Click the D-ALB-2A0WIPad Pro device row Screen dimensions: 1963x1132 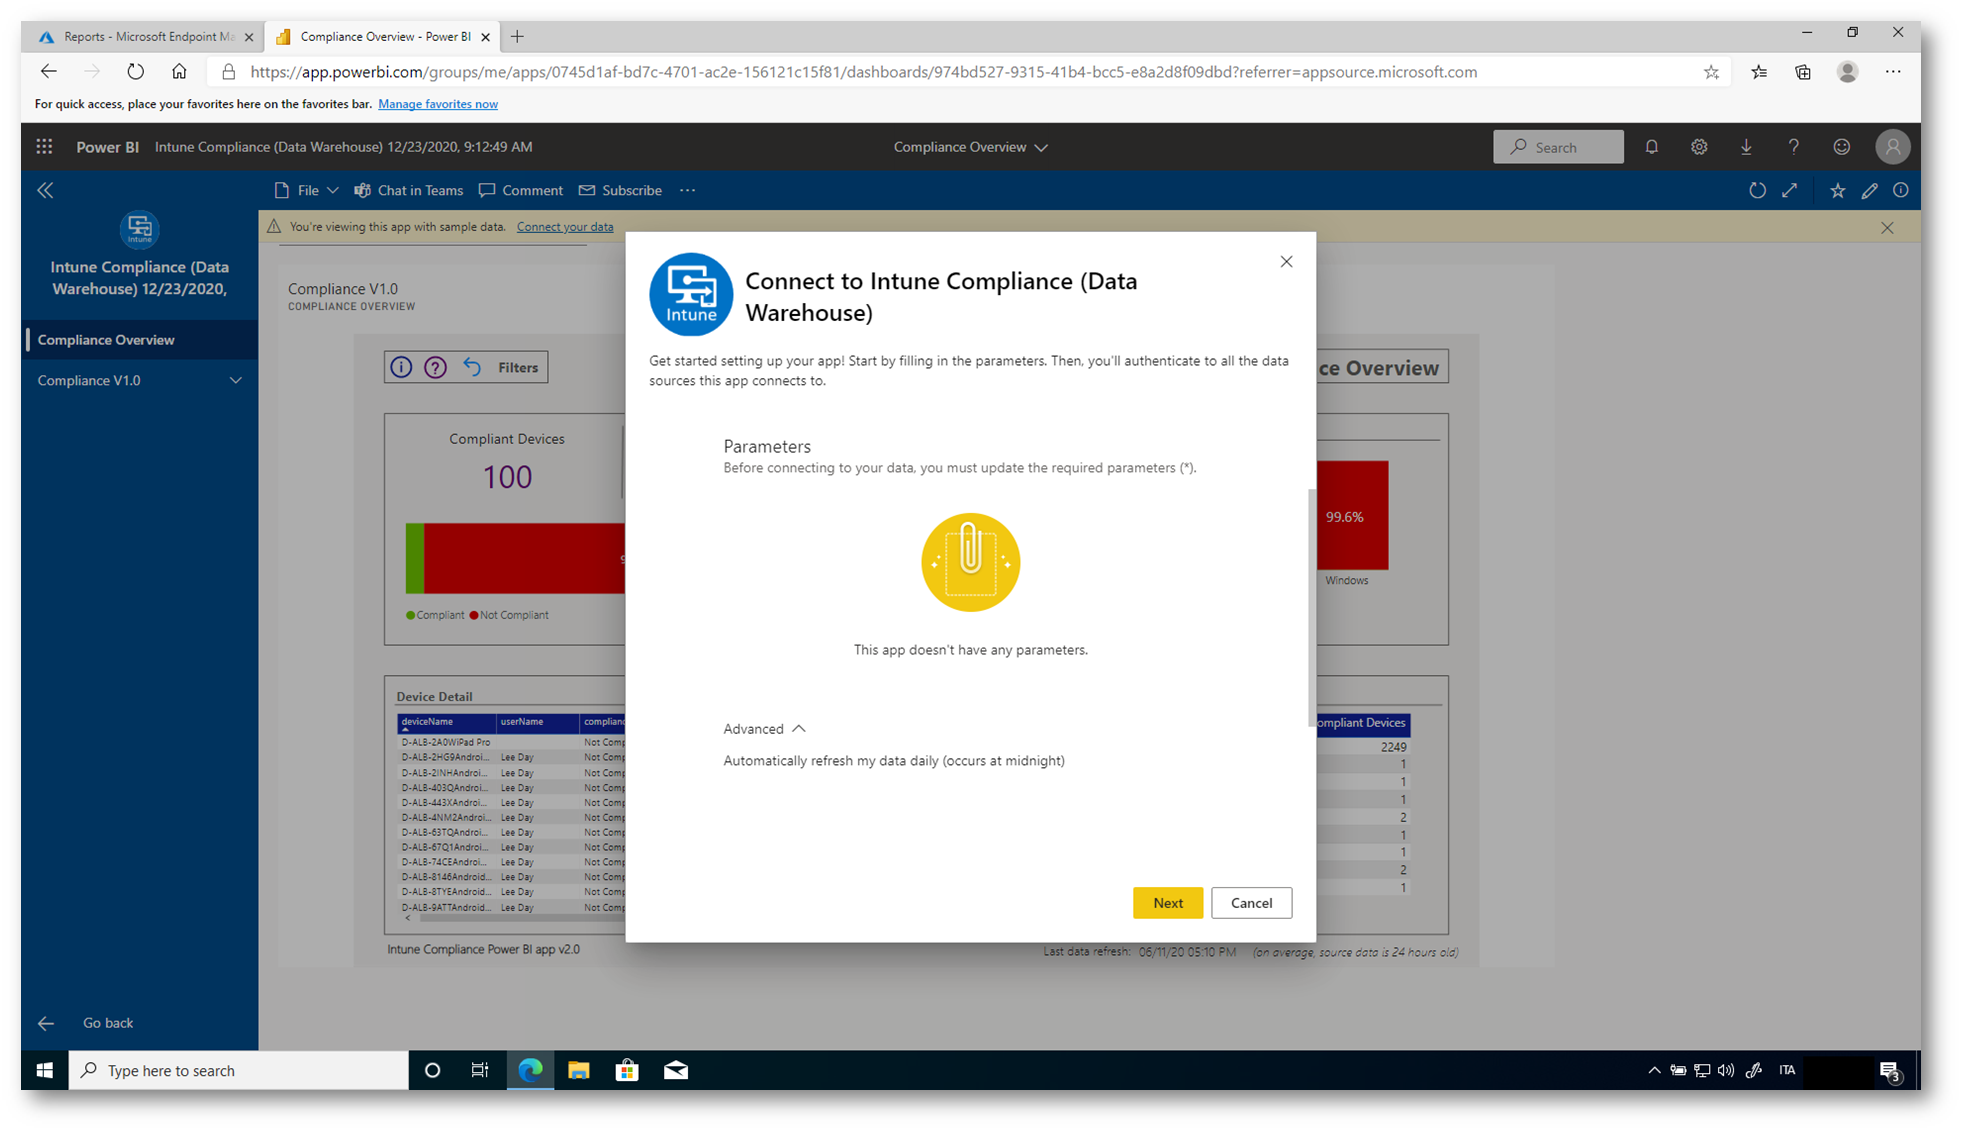point(512,742)
